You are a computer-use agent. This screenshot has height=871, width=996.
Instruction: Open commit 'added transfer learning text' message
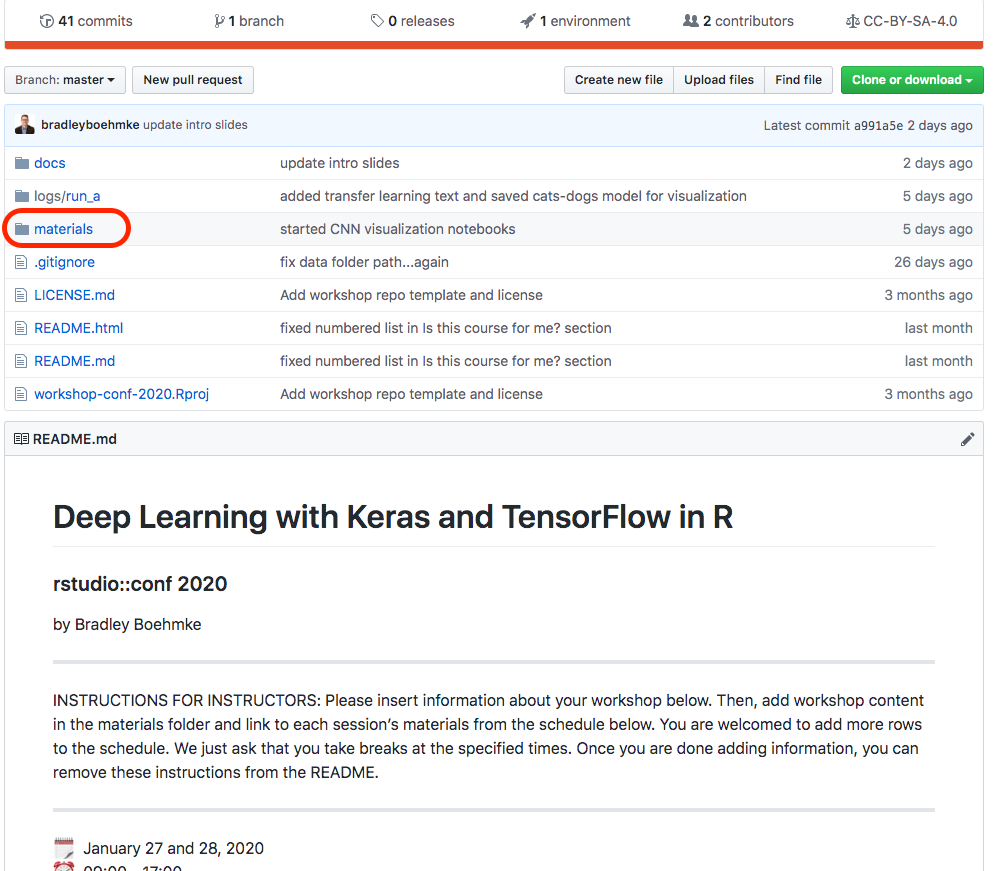coord(513,196)
